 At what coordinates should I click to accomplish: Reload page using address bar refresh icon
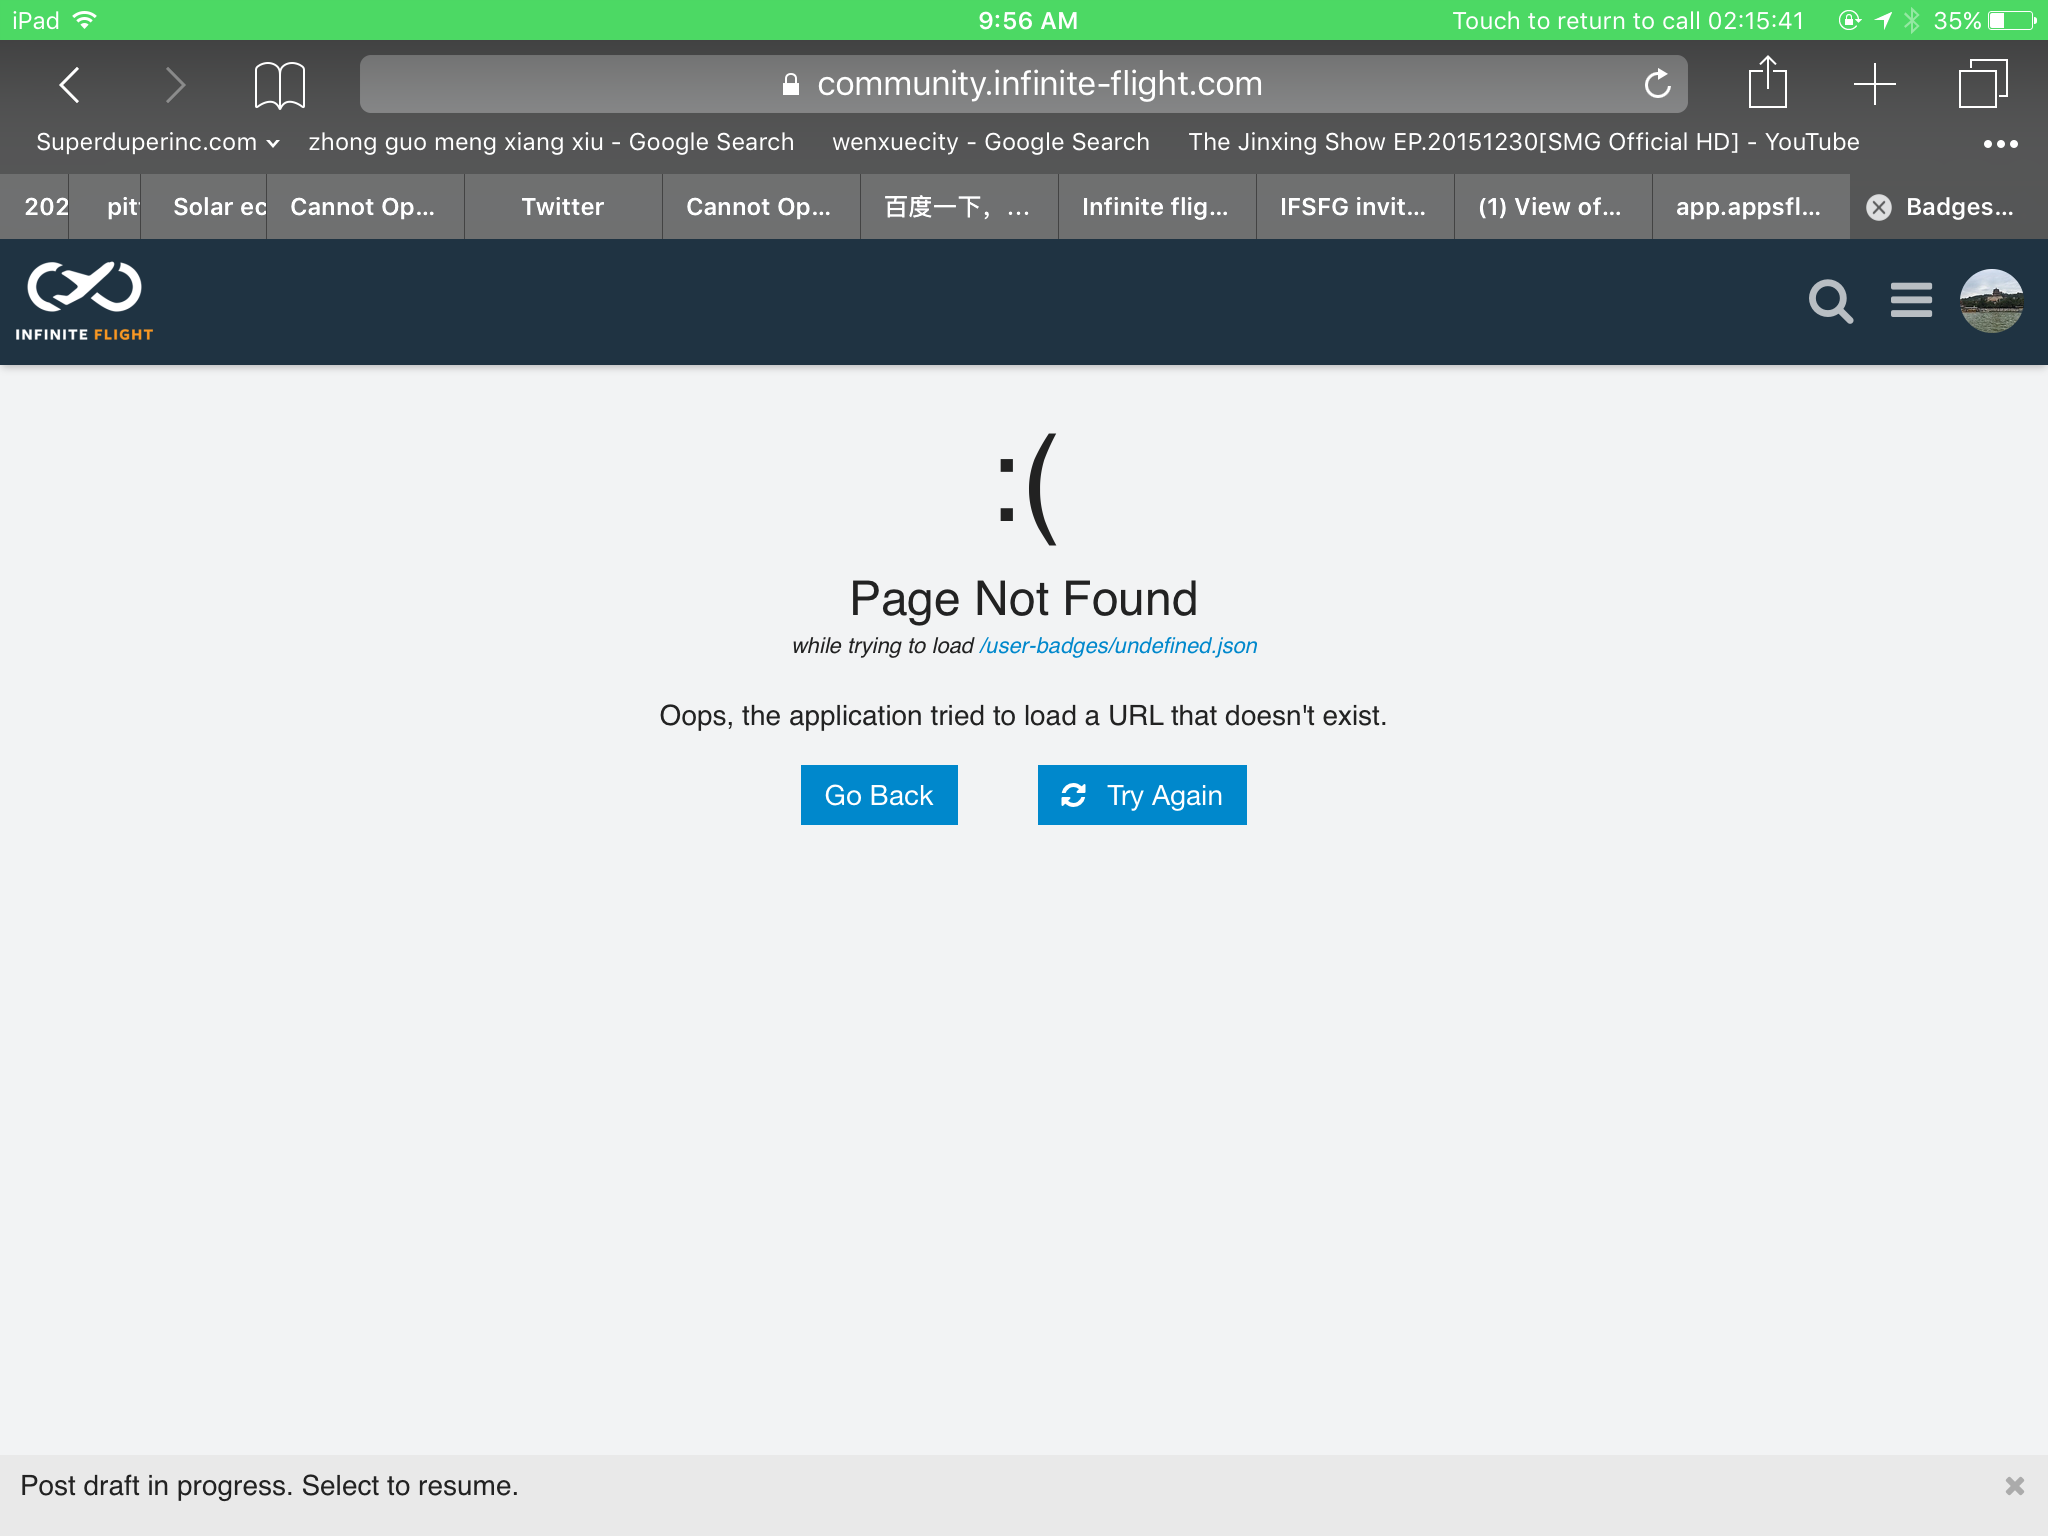tap(1657, 84)
